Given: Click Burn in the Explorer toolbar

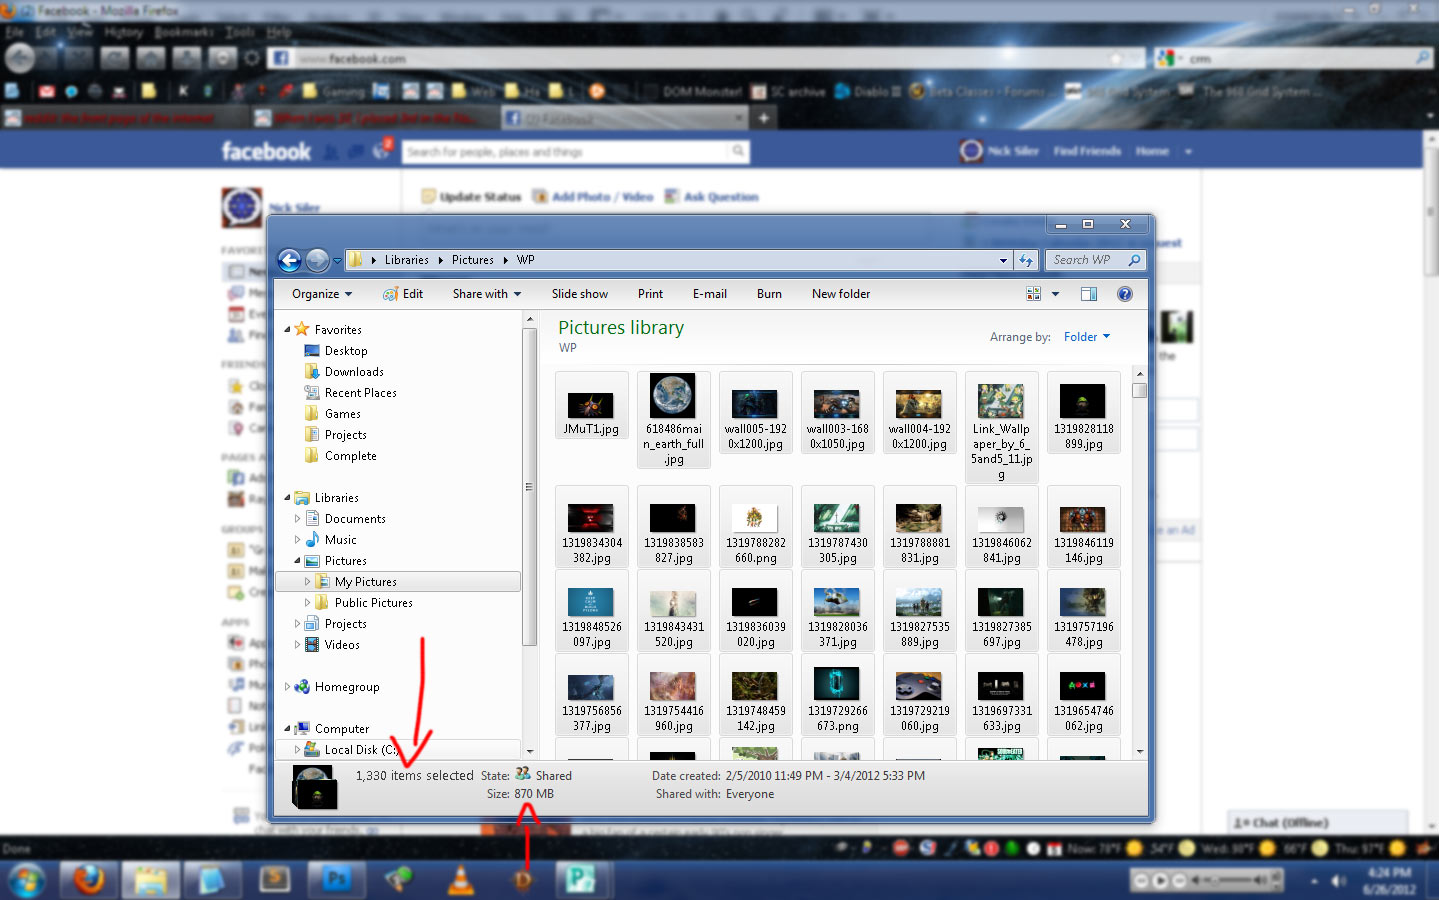Looking at the screenshot, I should [x=769, y=294].
